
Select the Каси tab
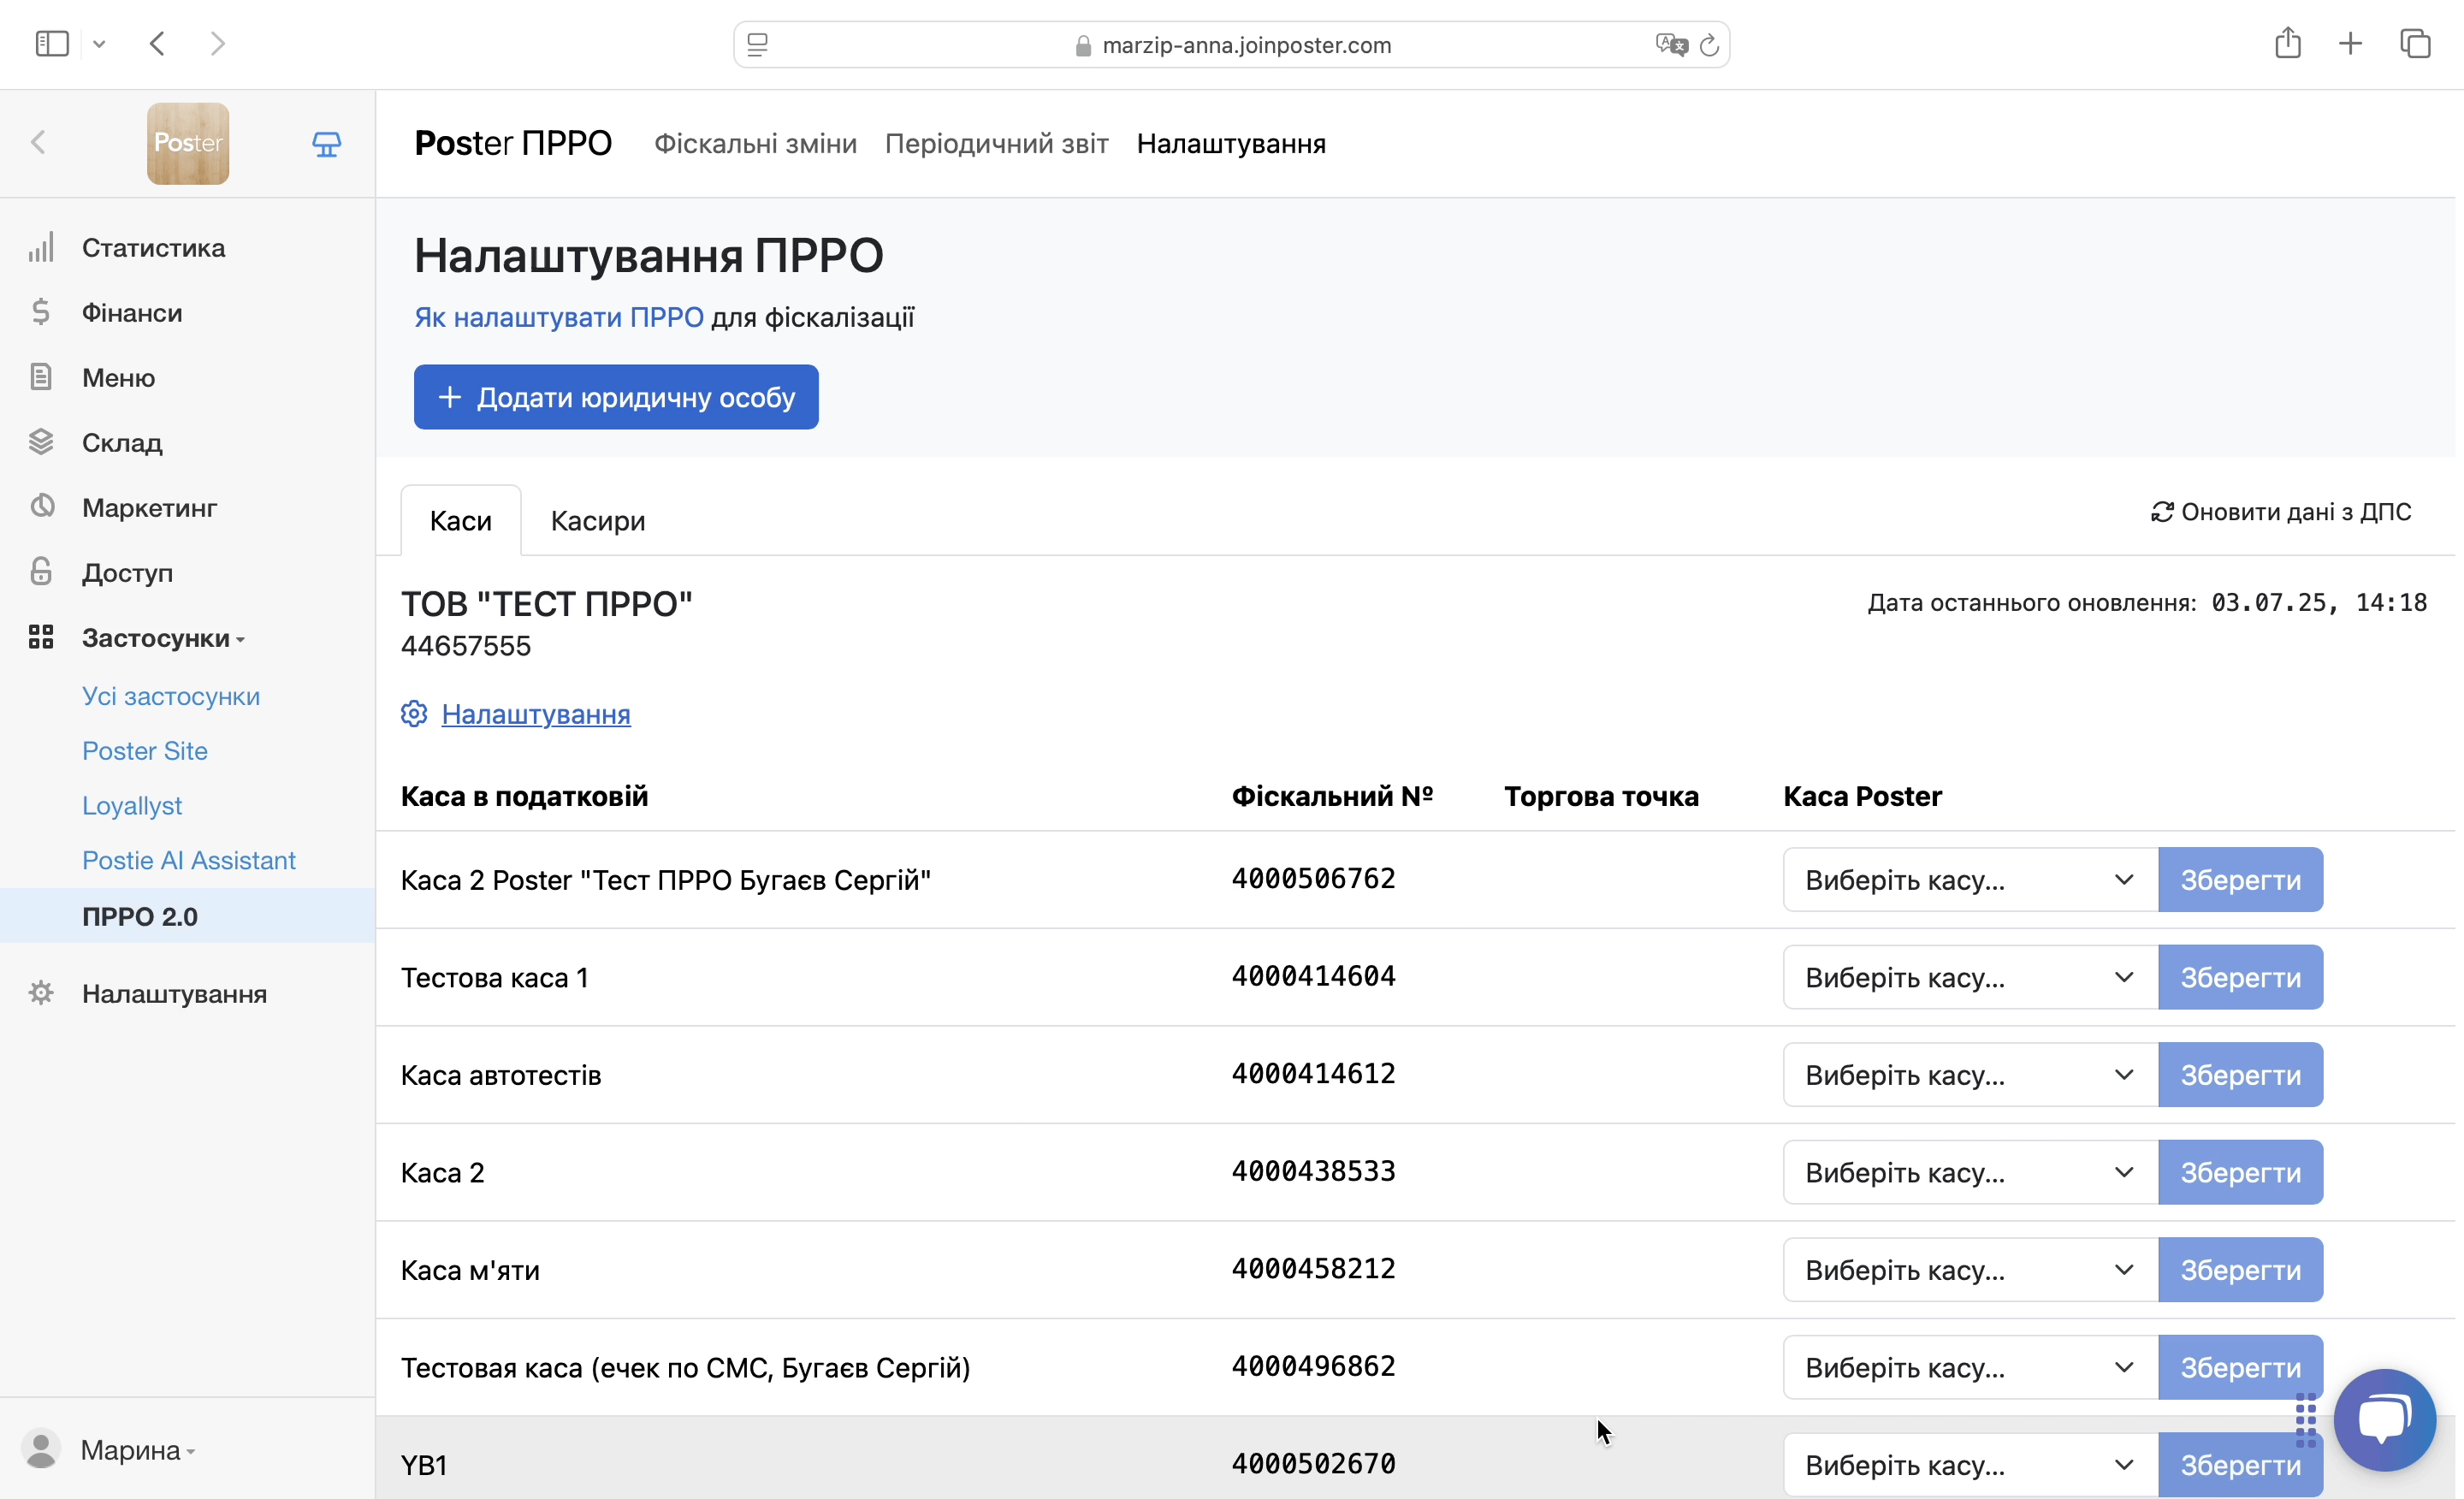(460, 521)
